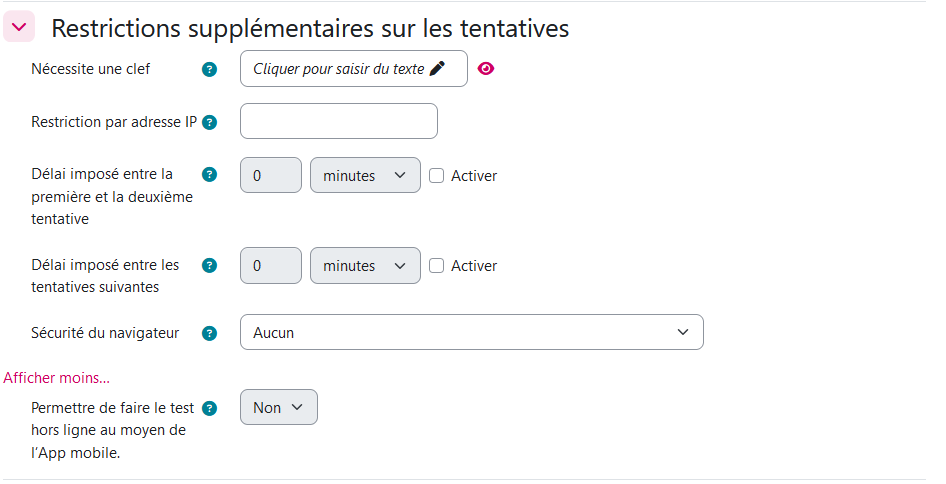Click the pencil edit icon in key field
Viewport: 946px width, 484px height.
pyautogui.click(x=436, y=69)
